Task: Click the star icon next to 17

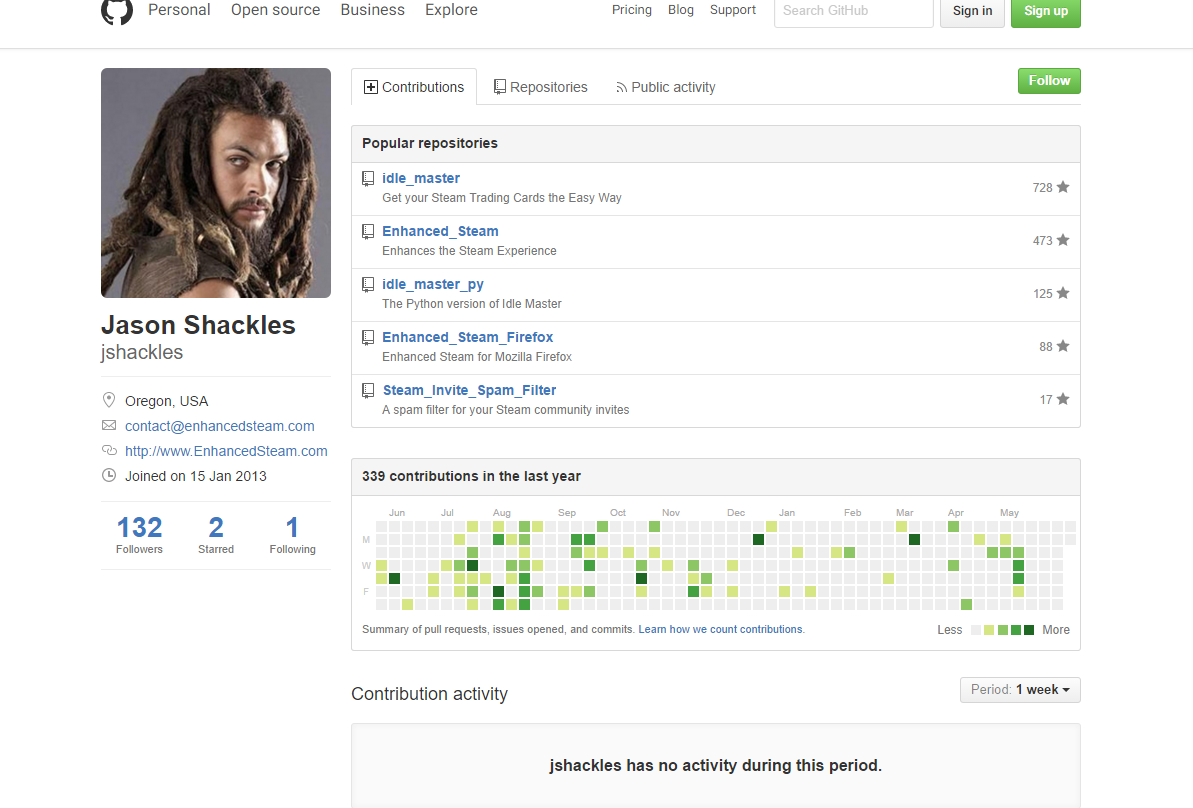Action: tap(1063, 399)
